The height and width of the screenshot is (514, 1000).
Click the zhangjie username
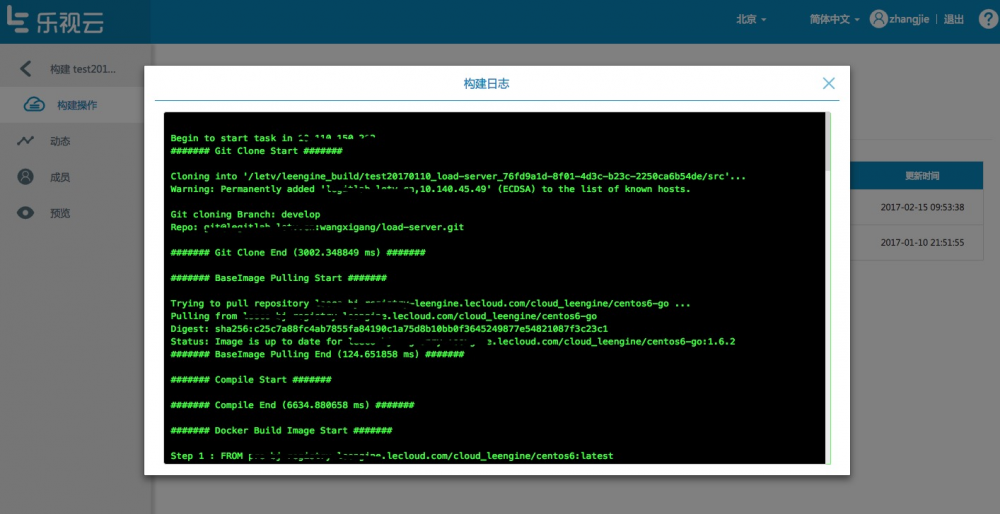(x=910, y=20)
